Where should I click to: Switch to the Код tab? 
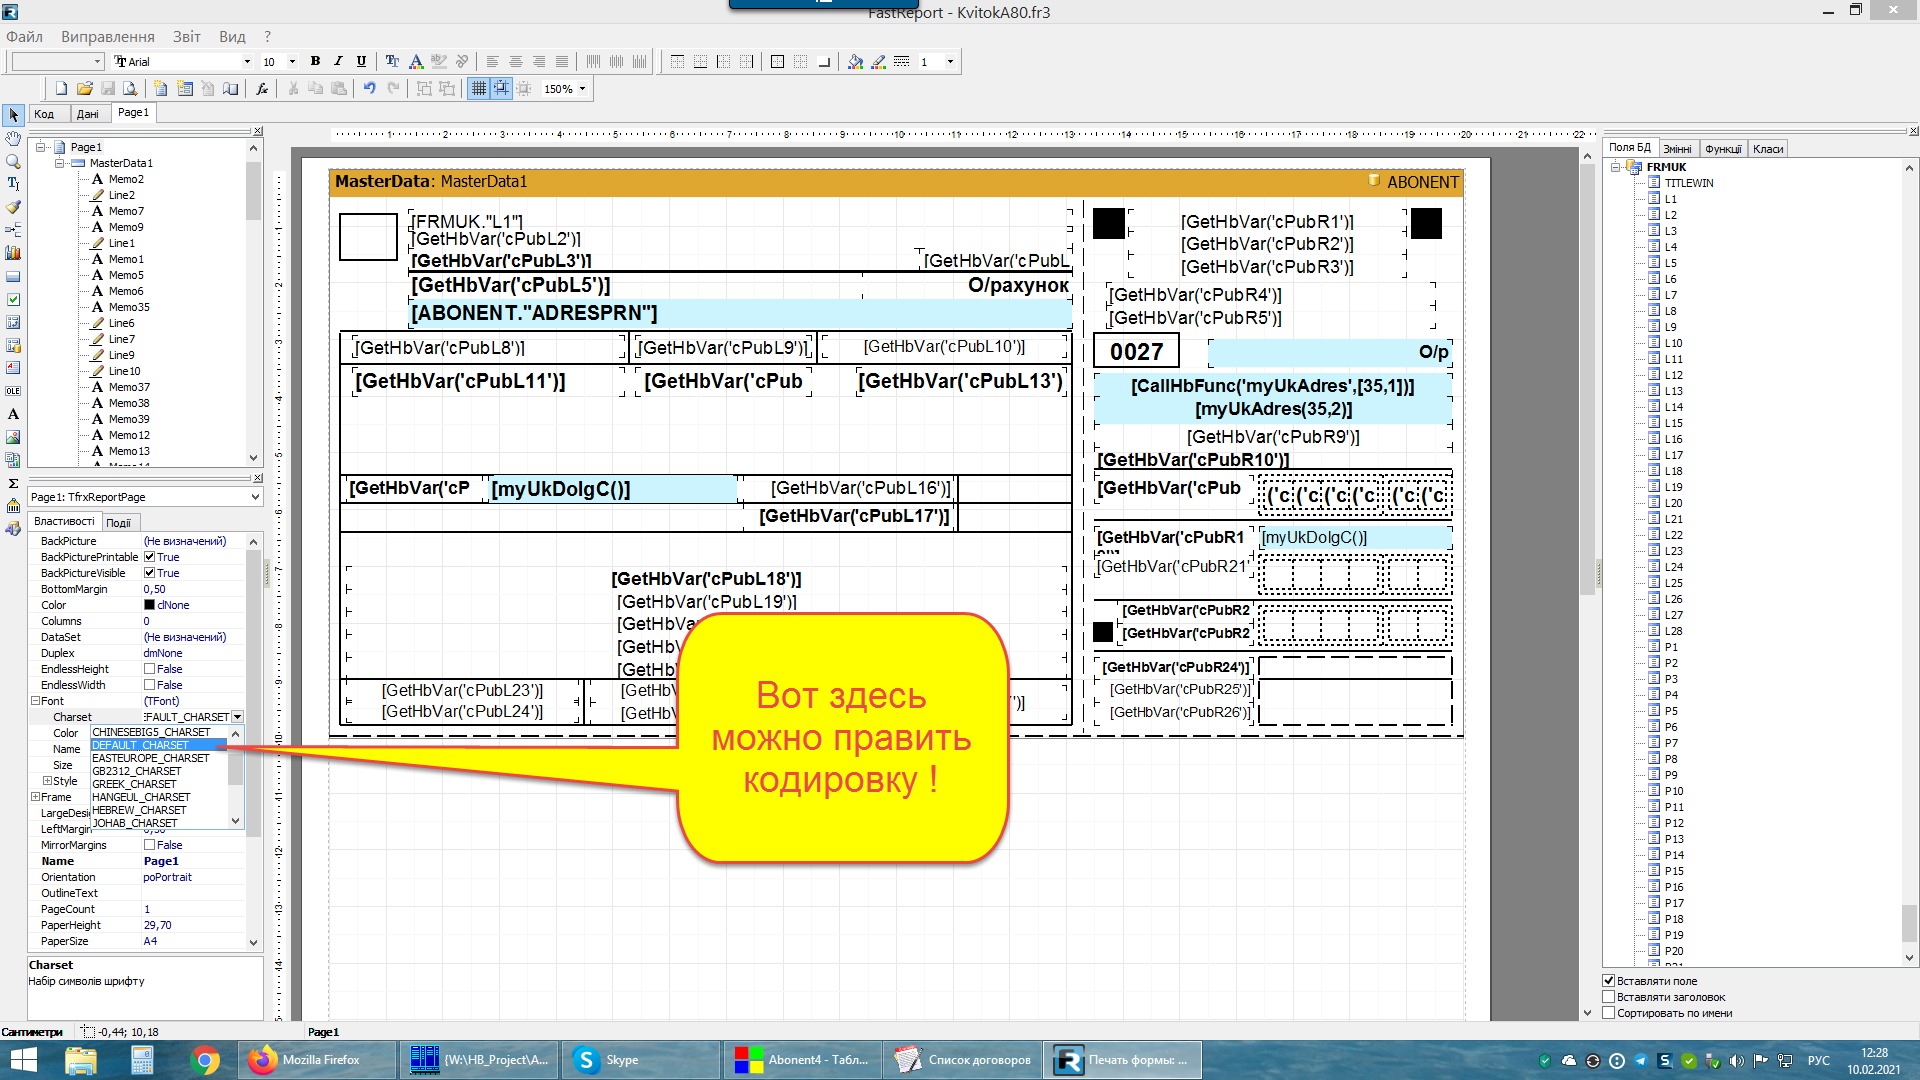tap(45, 113)
